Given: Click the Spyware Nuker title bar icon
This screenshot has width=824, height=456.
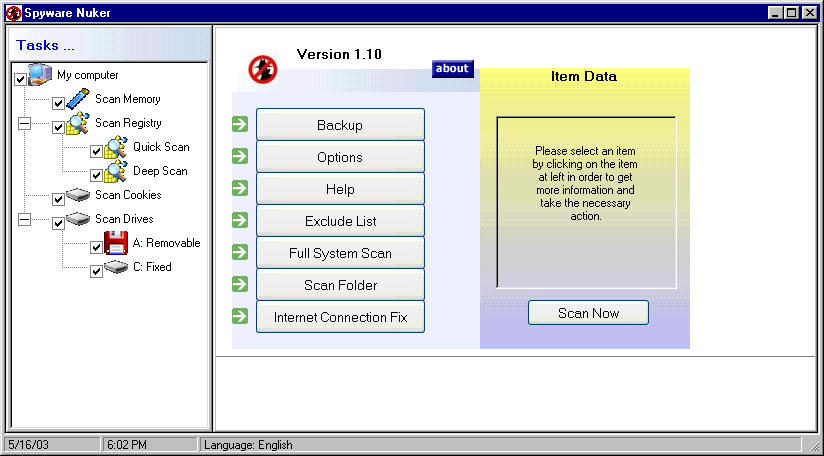Looking at the screenshot, I should point(13,13).
